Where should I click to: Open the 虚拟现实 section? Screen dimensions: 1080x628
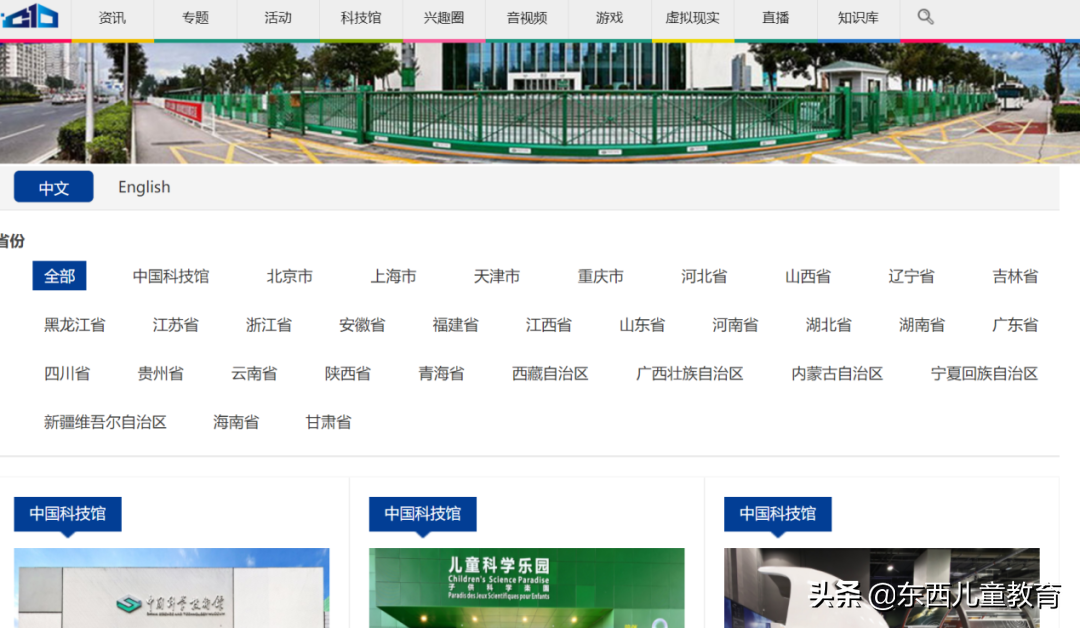(692, 16)
